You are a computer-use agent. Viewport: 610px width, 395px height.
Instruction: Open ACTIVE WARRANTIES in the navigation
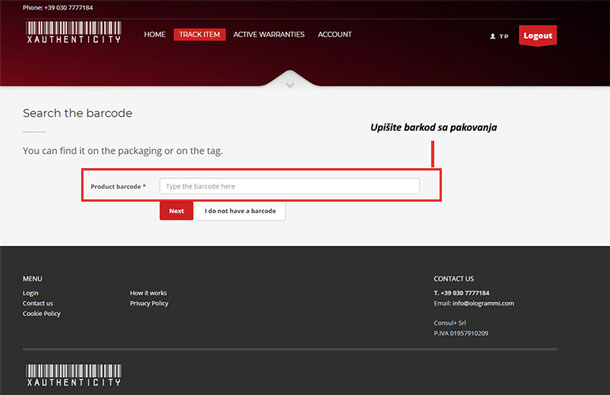tap(269, 34)
